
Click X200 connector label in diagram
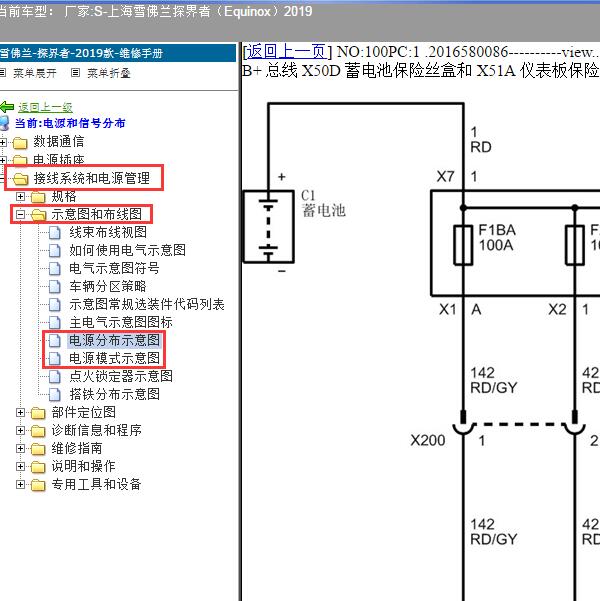(428, 441)
